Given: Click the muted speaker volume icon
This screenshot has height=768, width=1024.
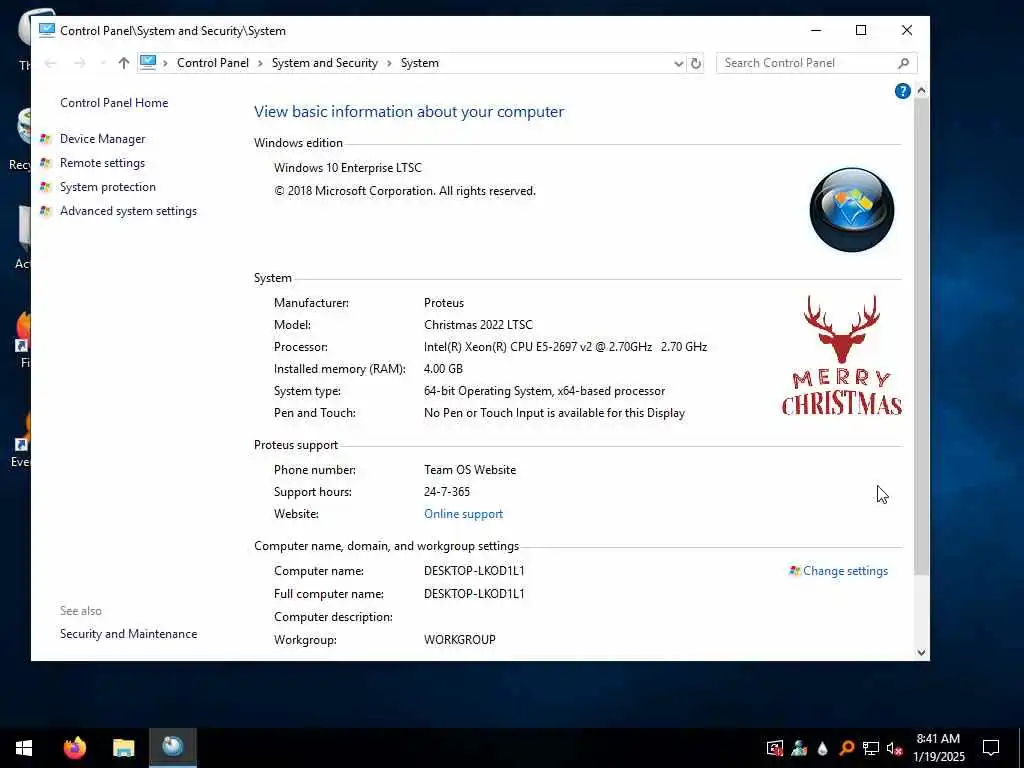Looking at the screenshot, I should click(894, 748).
